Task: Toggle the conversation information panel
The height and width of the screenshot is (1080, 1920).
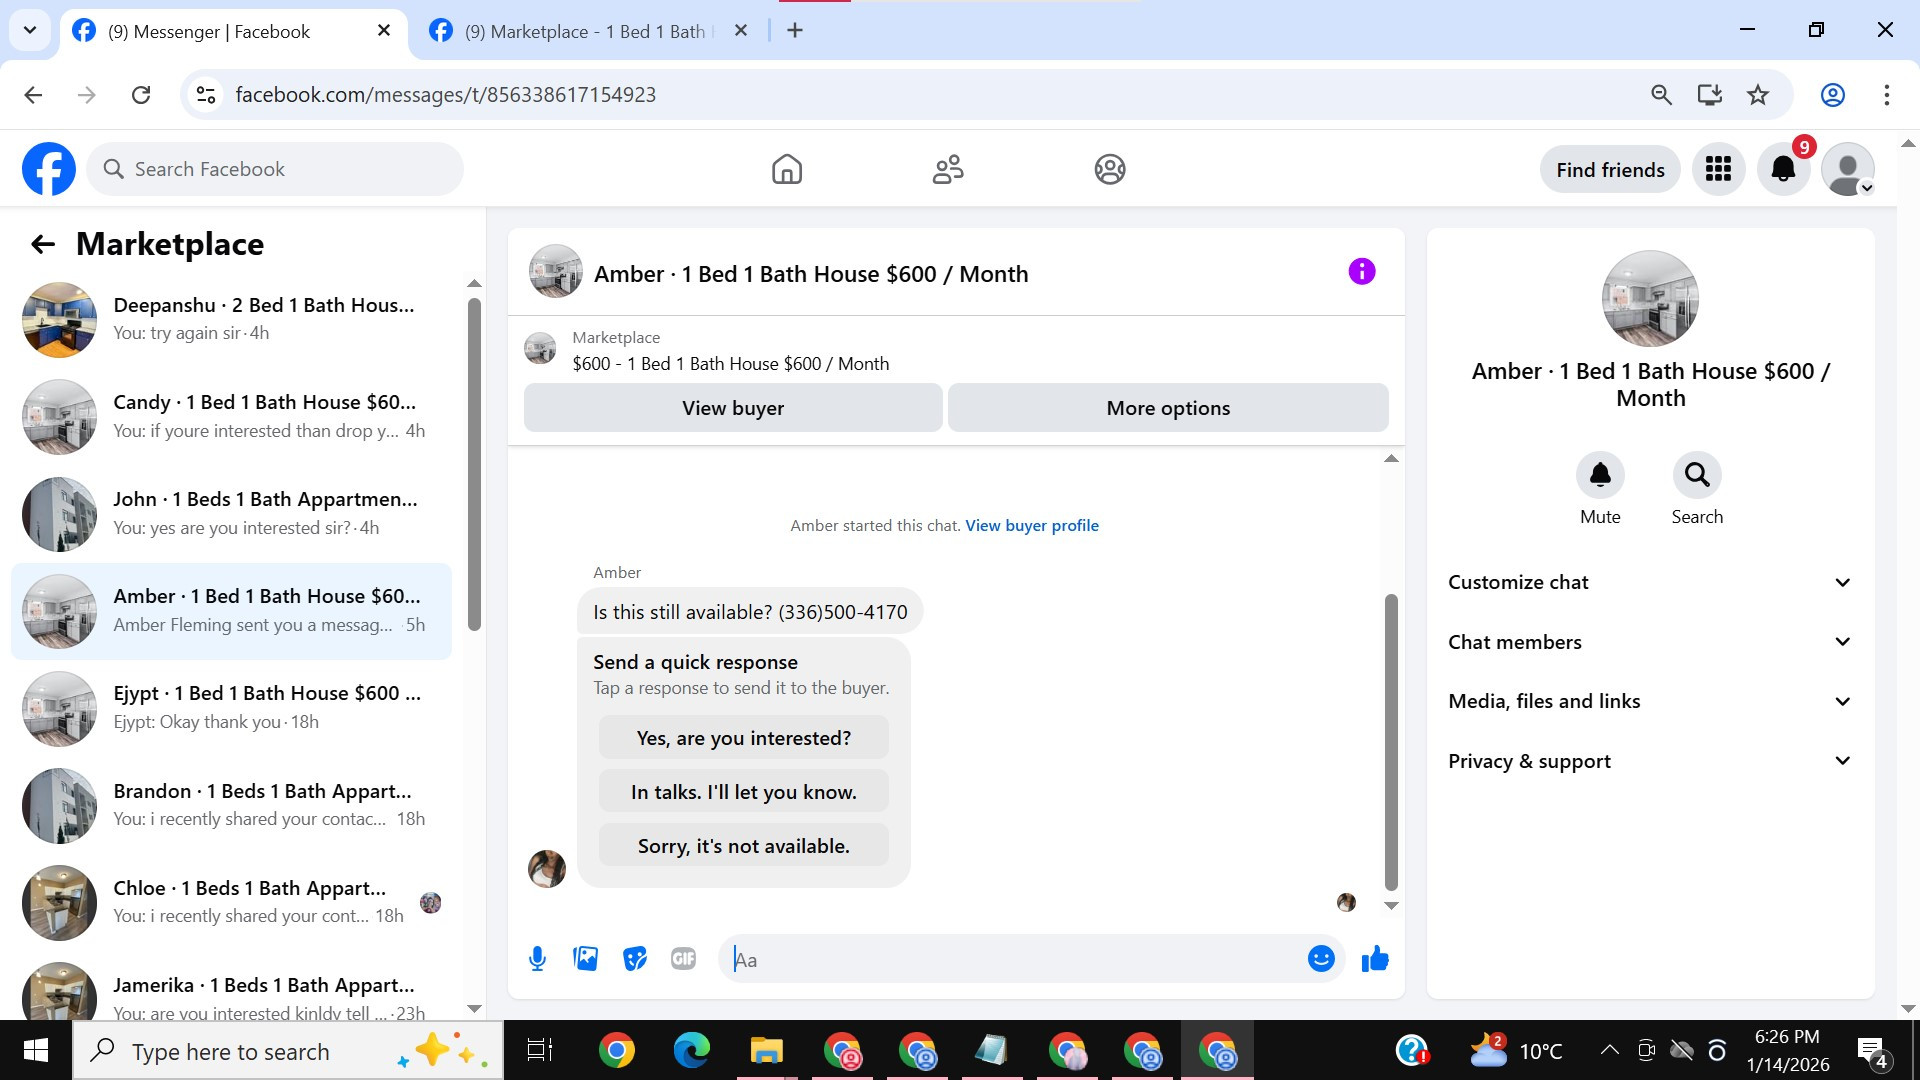Action: pos(1361,272)
